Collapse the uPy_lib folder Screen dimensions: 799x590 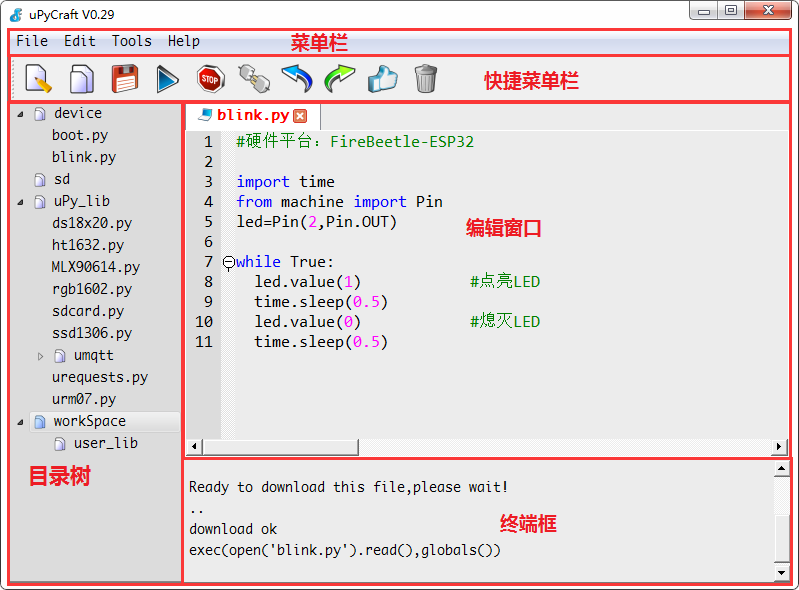[20, 202]
